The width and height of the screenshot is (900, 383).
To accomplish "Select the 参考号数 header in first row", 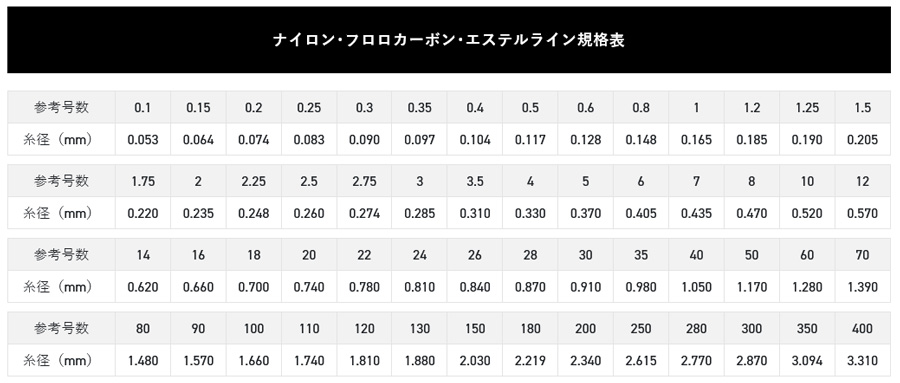I will [x=61, y=107].
